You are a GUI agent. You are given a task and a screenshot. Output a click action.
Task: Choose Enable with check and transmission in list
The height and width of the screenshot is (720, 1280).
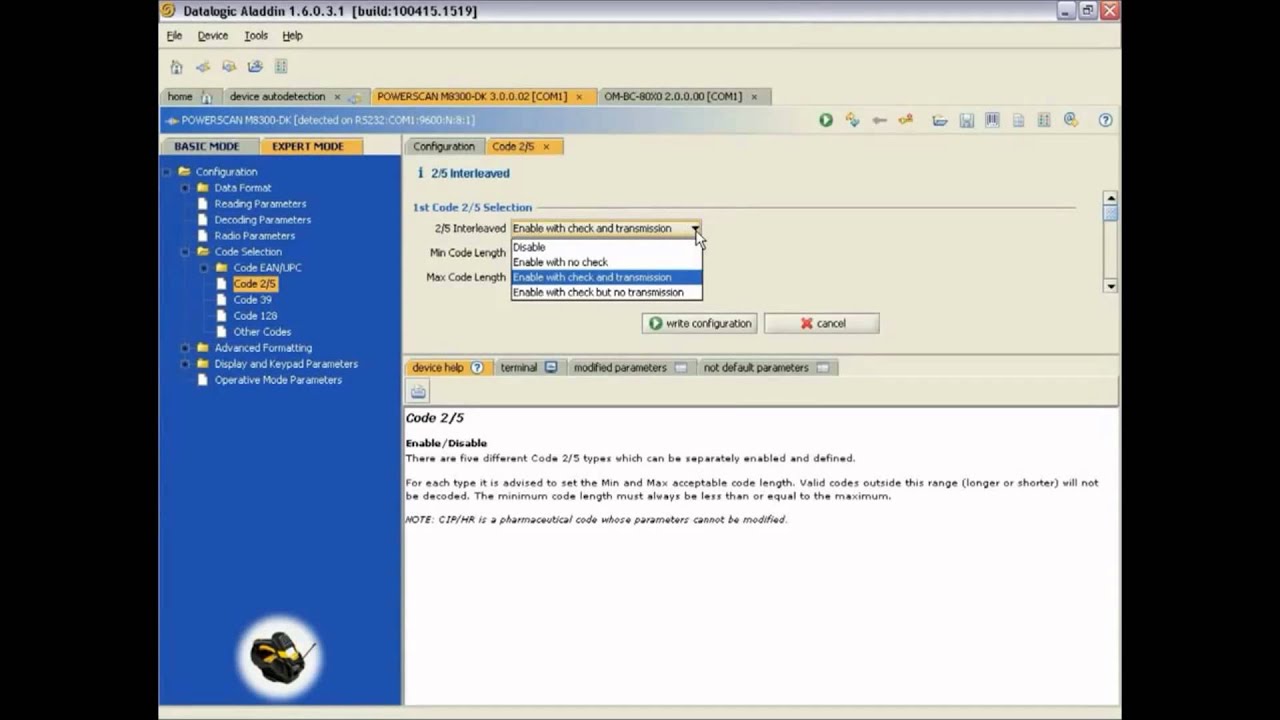click(x=606, y=277)
